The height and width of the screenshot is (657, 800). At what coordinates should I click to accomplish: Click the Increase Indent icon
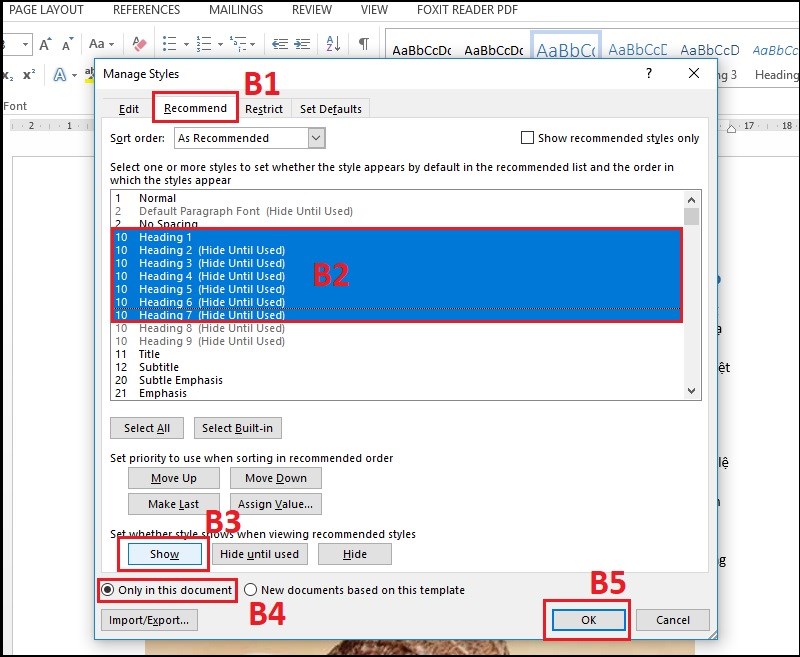pos(302,44)
